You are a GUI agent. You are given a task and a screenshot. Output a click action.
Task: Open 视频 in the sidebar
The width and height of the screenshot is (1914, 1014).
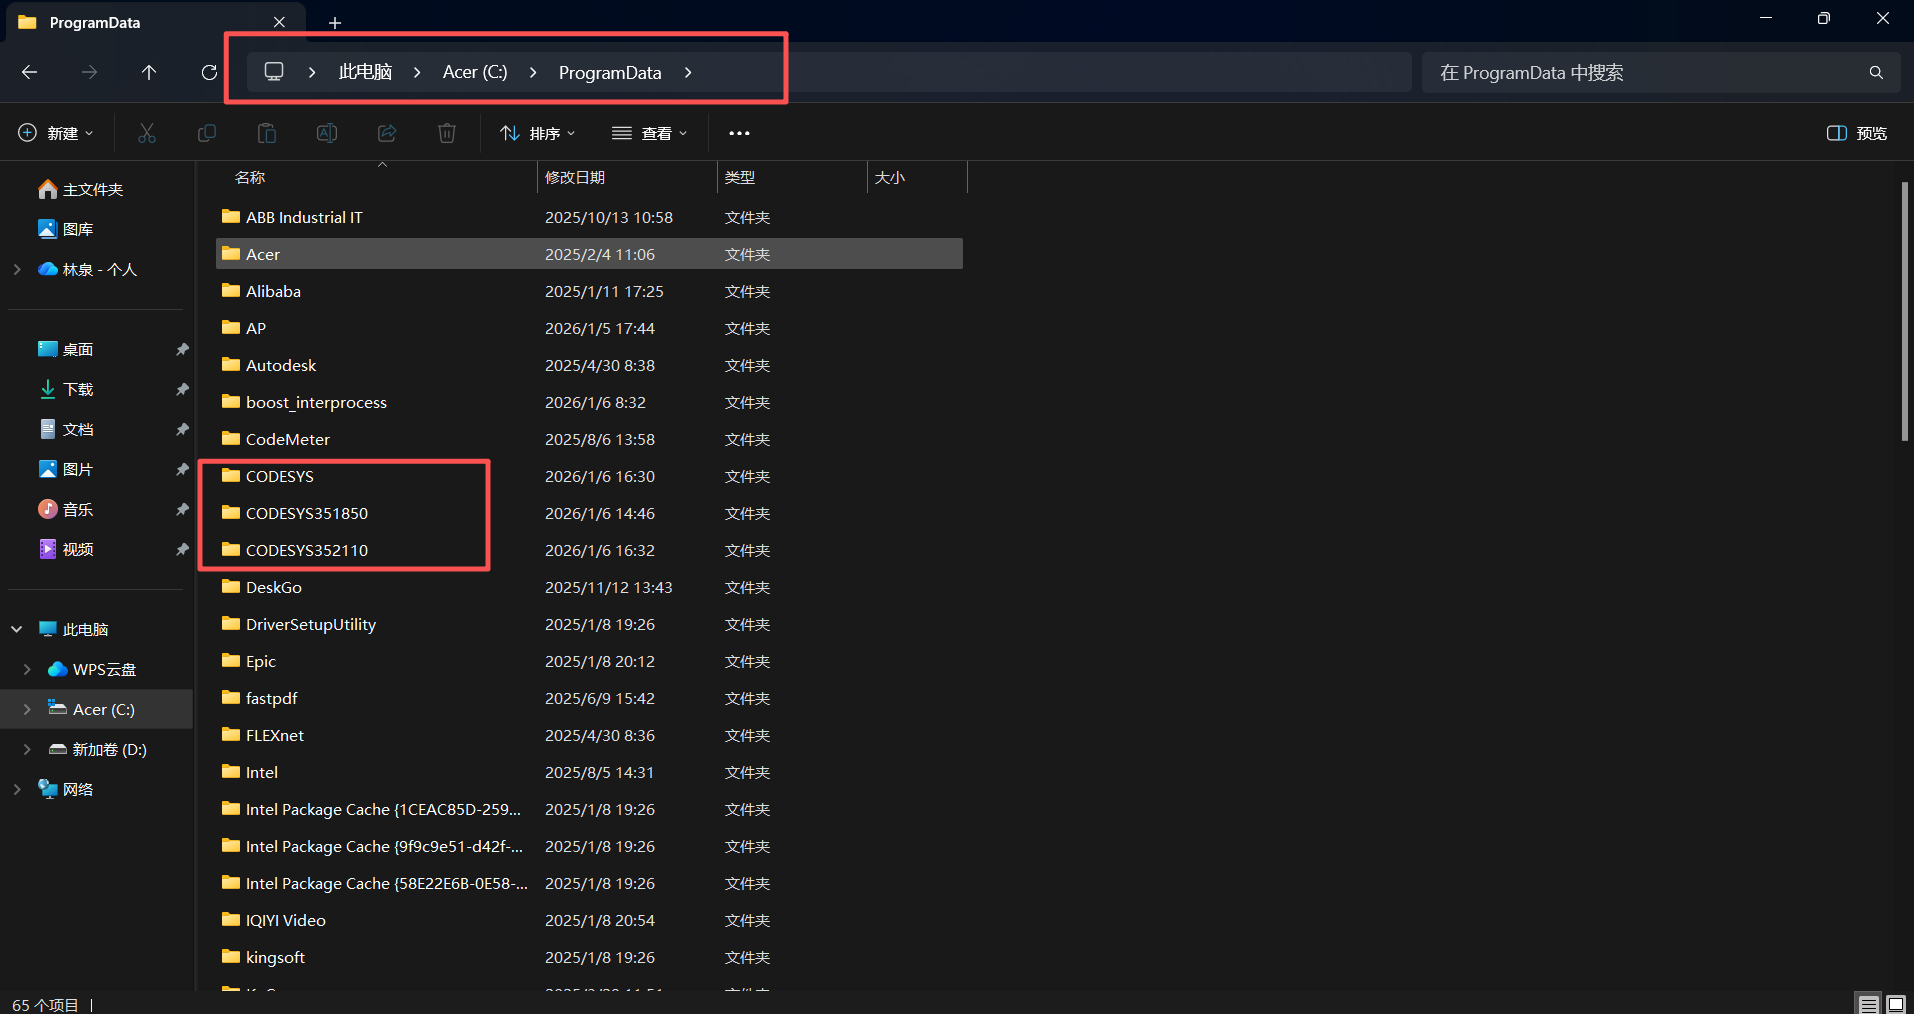pyautogui.click(x=78, y=549)
